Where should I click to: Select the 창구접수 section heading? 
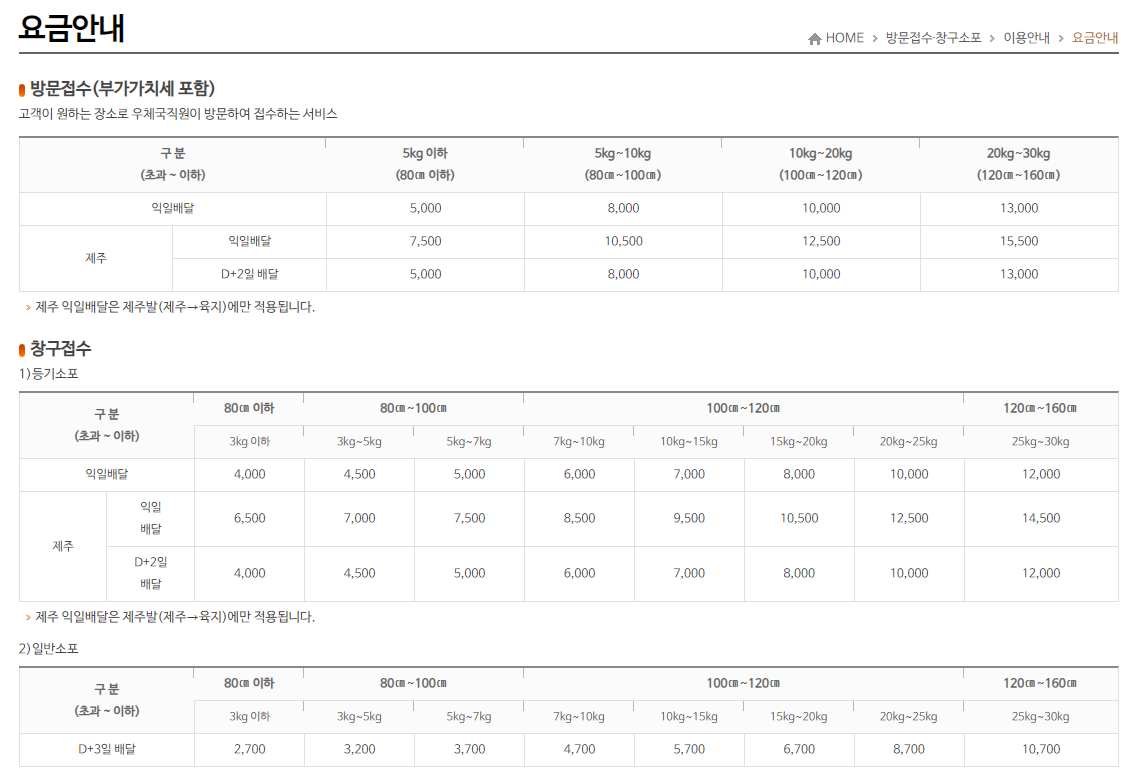tap(60, 349)
